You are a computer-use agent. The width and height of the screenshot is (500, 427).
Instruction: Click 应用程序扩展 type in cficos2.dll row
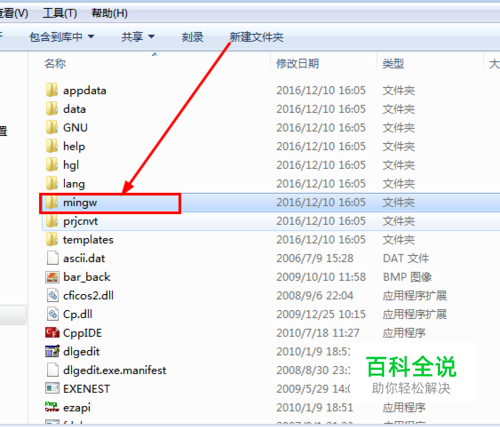[x=415, y=296]
